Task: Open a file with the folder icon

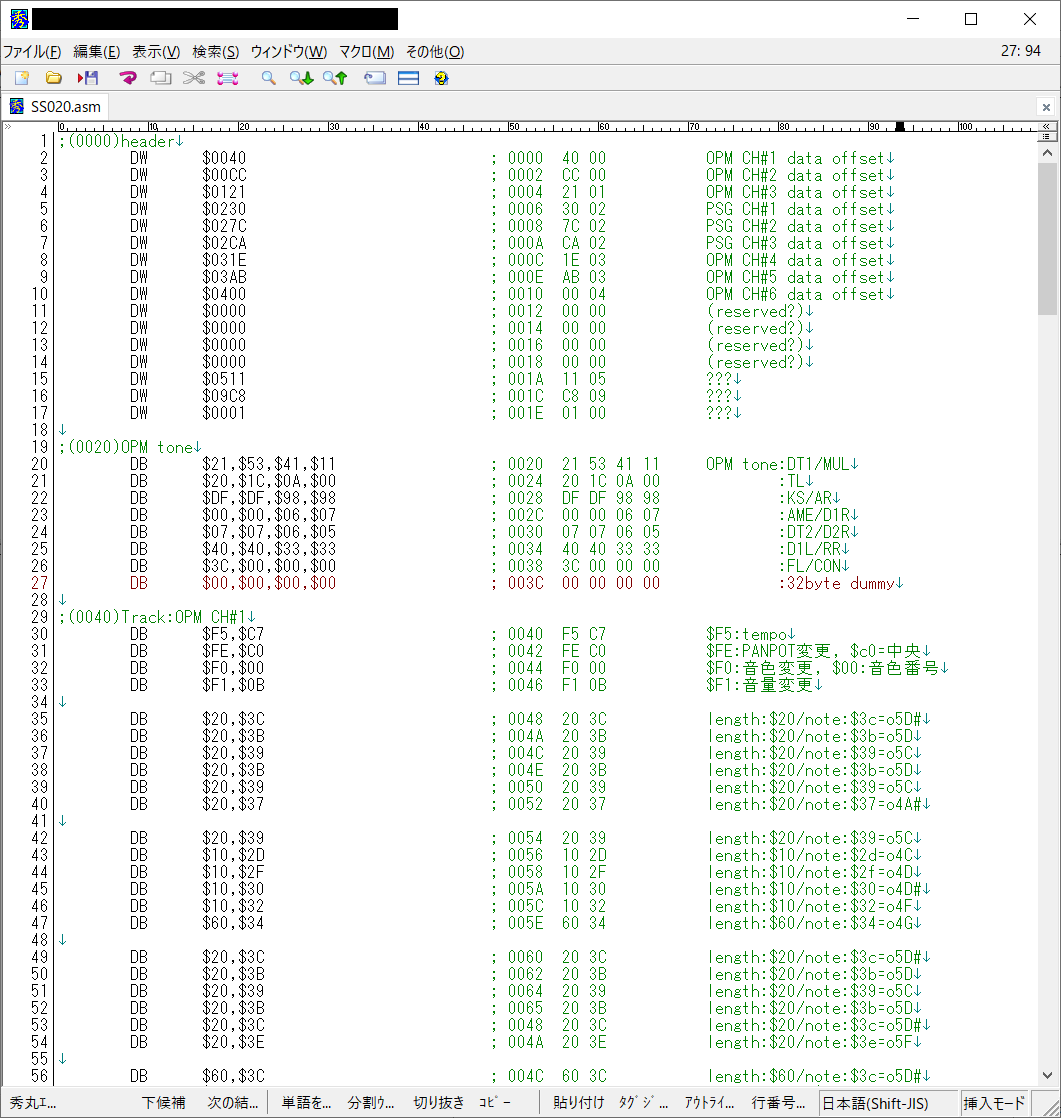Action: [53, 78]
